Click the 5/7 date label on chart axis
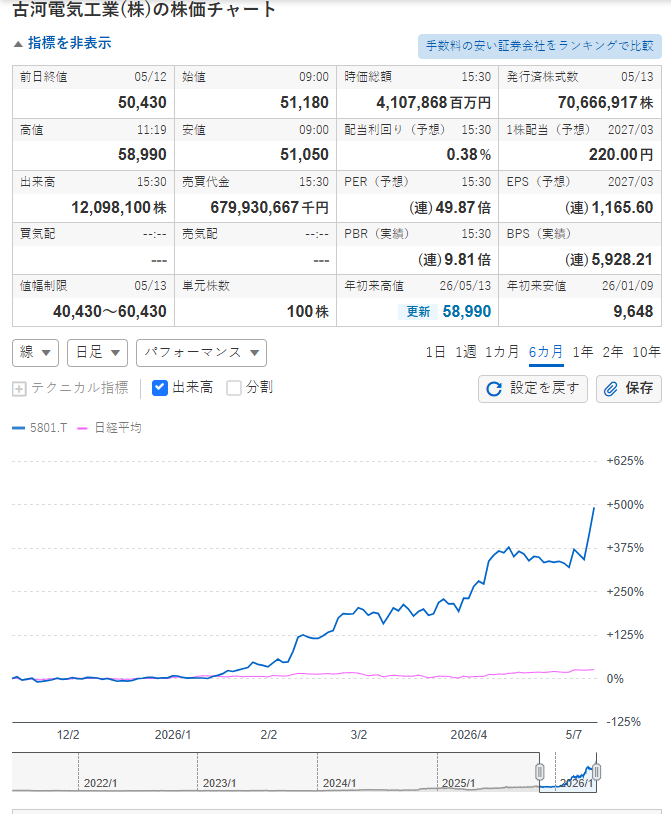This screenshot has height=814, width=671. (573, 735)
